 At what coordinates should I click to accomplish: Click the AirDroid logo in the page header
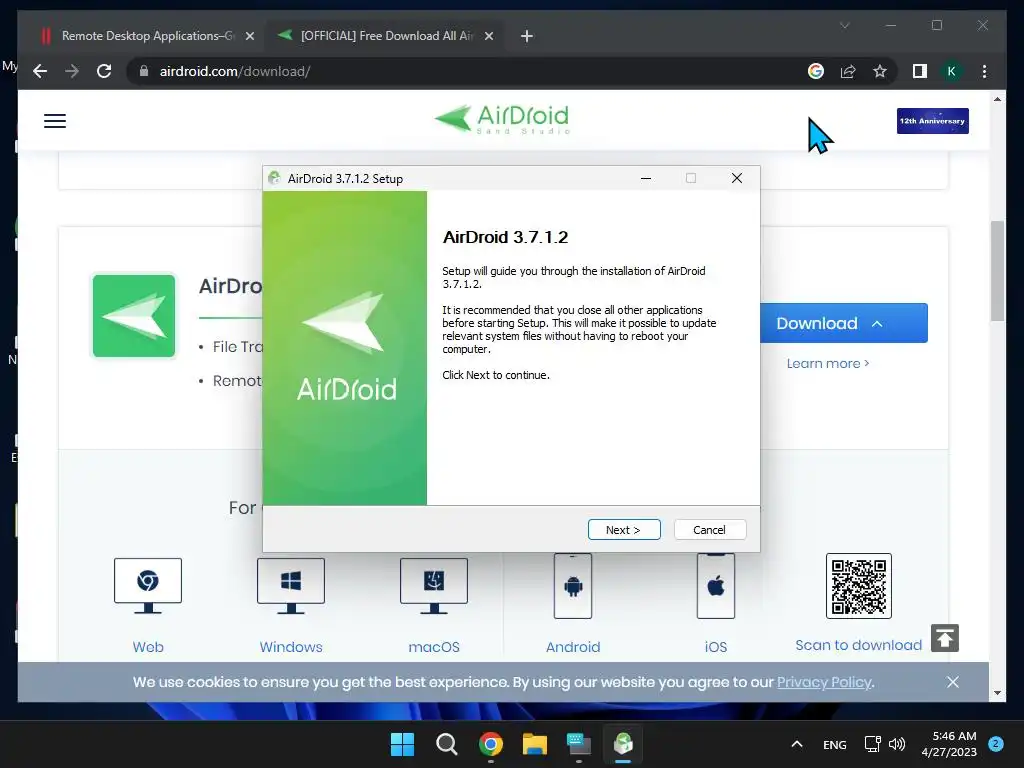click(502, 120)
